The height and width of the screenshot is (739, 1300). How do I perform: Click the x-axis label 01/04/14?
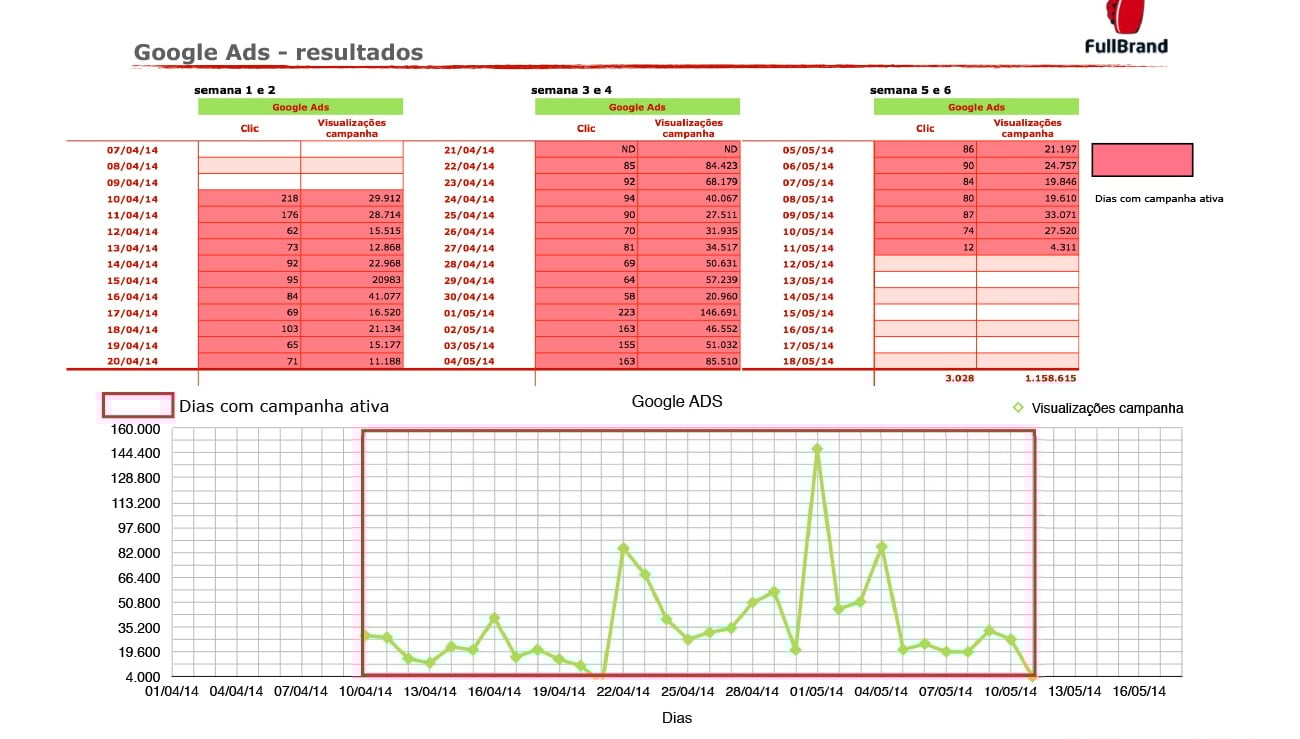172,691
